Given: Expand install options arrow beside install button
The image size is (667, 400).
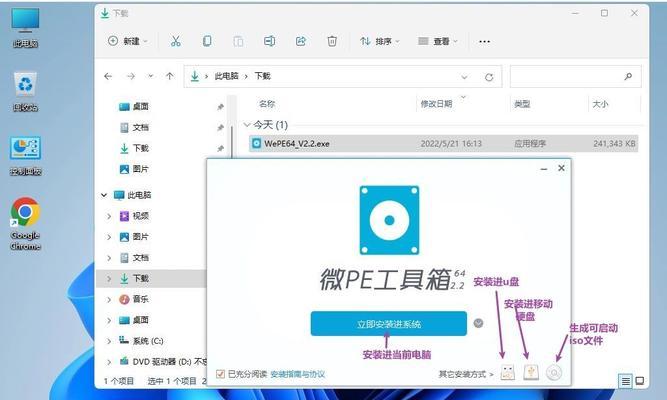Looking at the screenshot, I should click(478, 323).
